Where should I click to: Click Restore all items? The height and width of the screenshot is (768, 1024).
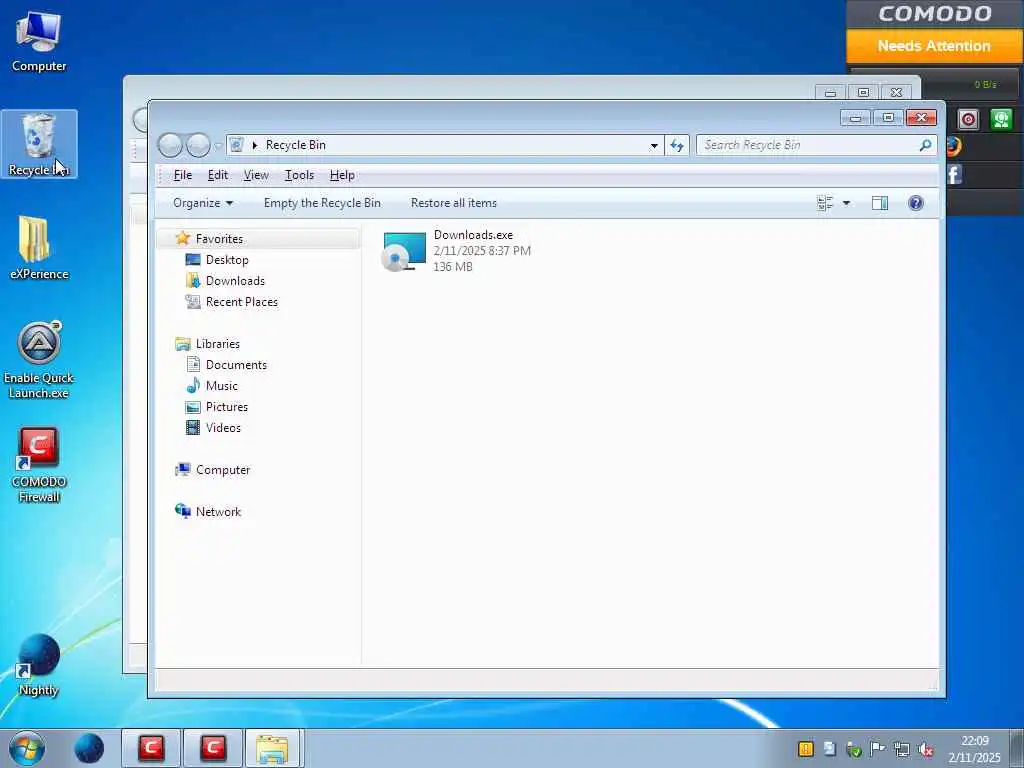[454, 203]
